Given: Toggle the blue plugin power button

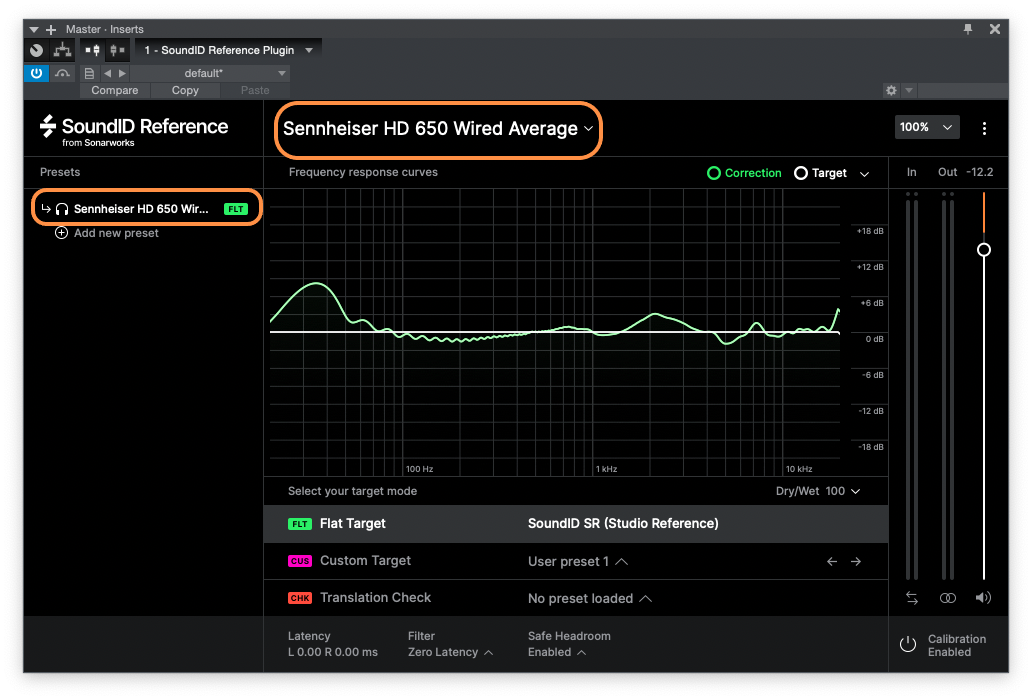Looking at the screenshot, I should click(36, 73).
